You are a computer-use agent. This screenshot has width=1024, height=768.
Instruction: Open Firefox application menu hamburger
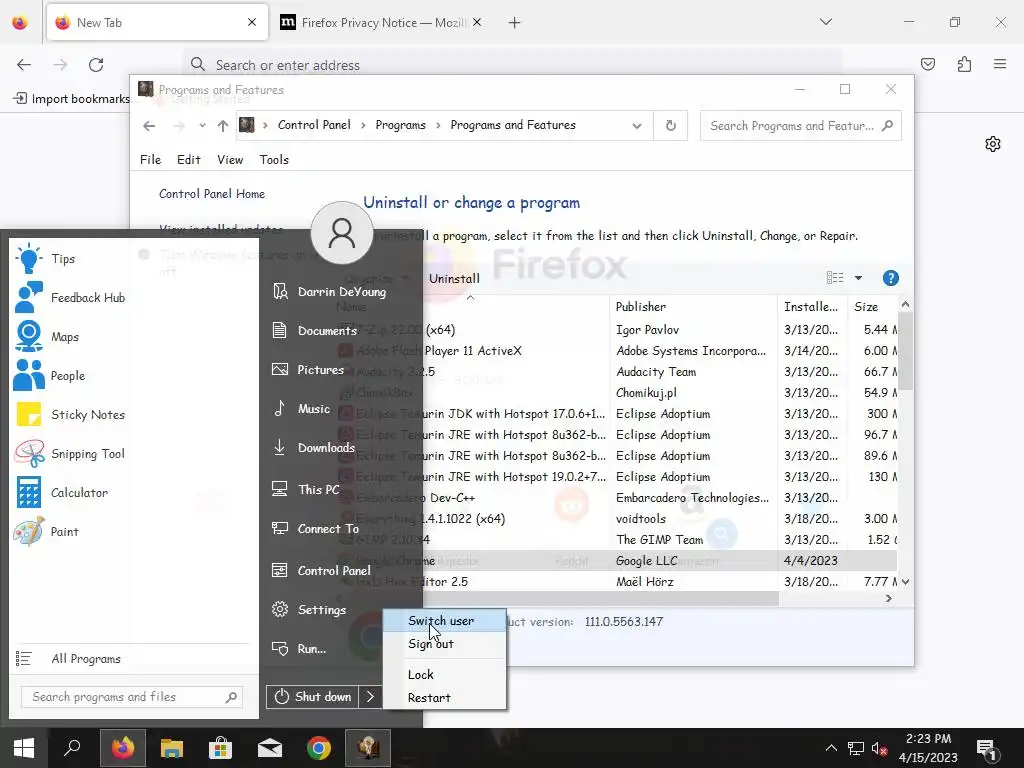click(1000, 64)
